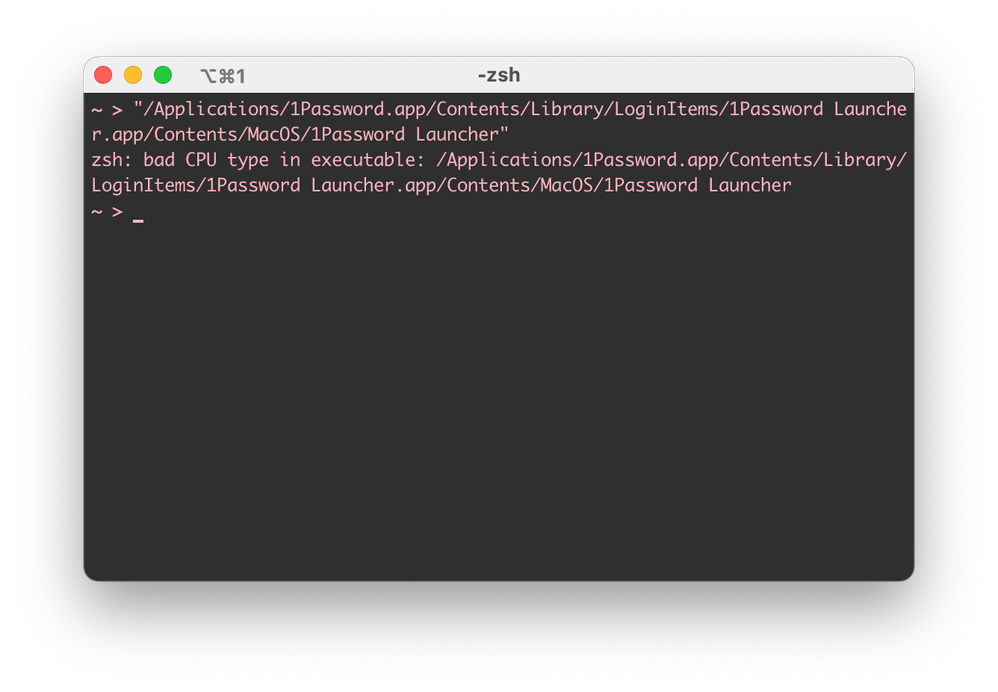
Task: Minimize the terminal window with yellow button
Action: tap(133, 75)
